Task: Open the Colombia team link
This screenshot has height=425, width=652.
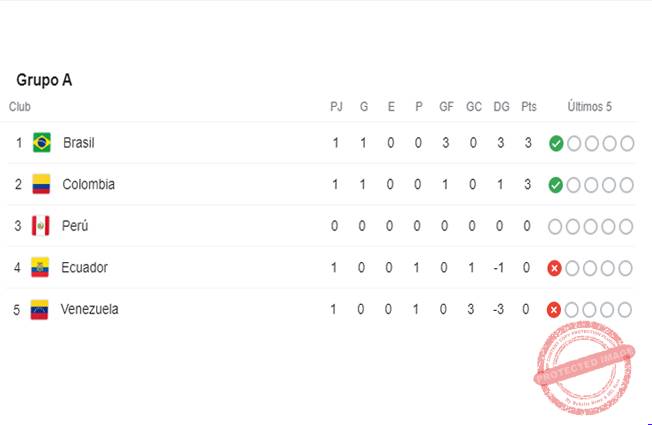Action: pos(89,184)
